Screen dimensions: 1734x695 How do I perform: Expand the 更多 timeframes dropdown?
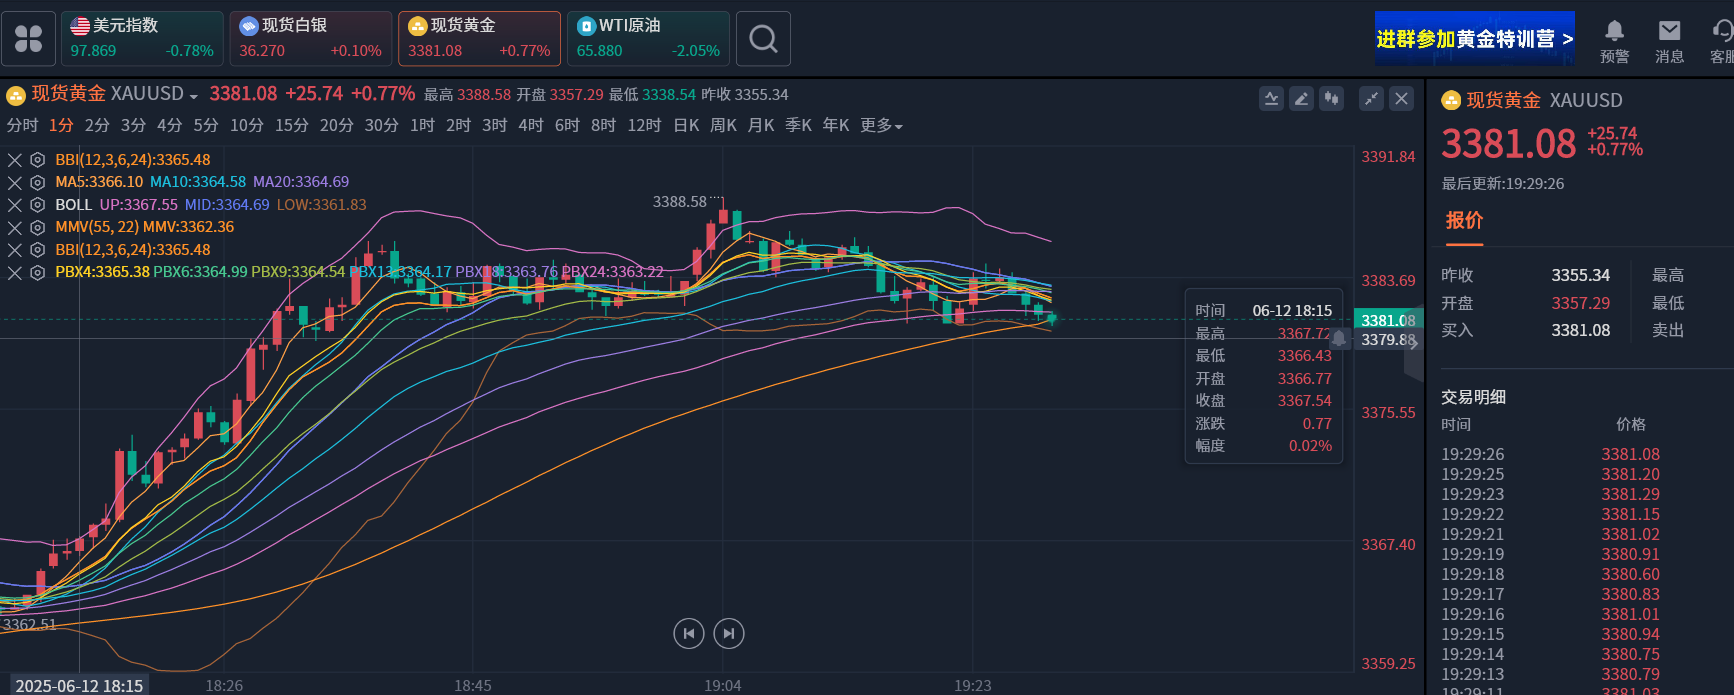coord(881,125)
